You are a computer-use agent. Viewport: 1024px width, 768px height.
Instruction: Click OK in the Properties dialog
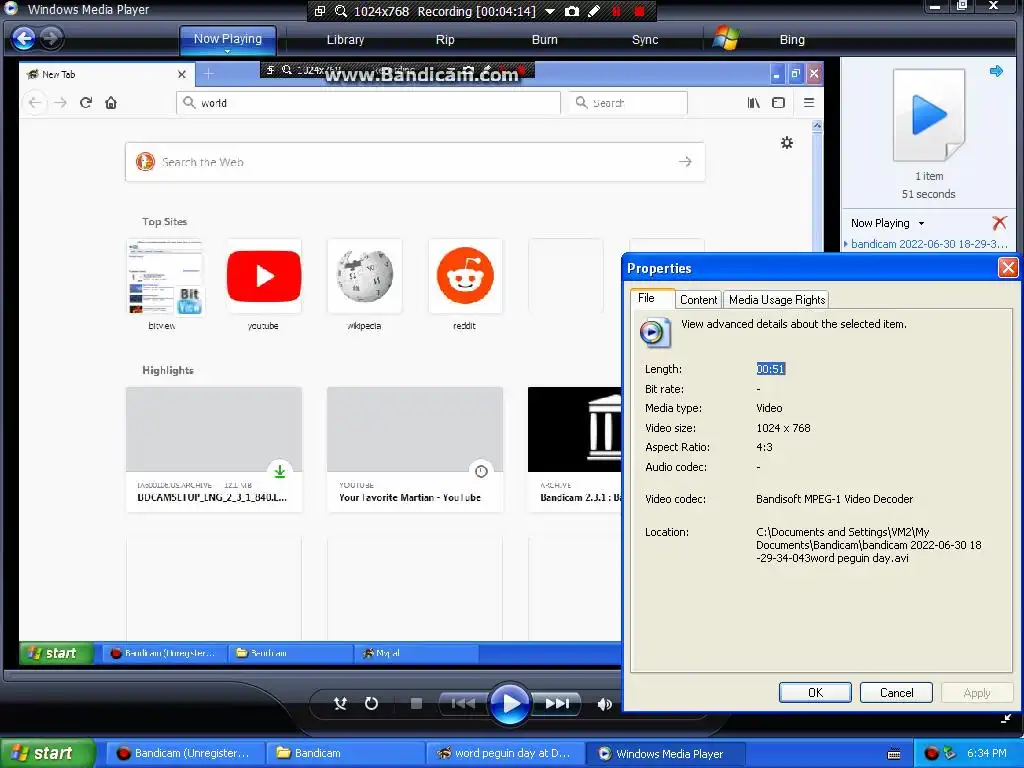[x=815, y=692]
